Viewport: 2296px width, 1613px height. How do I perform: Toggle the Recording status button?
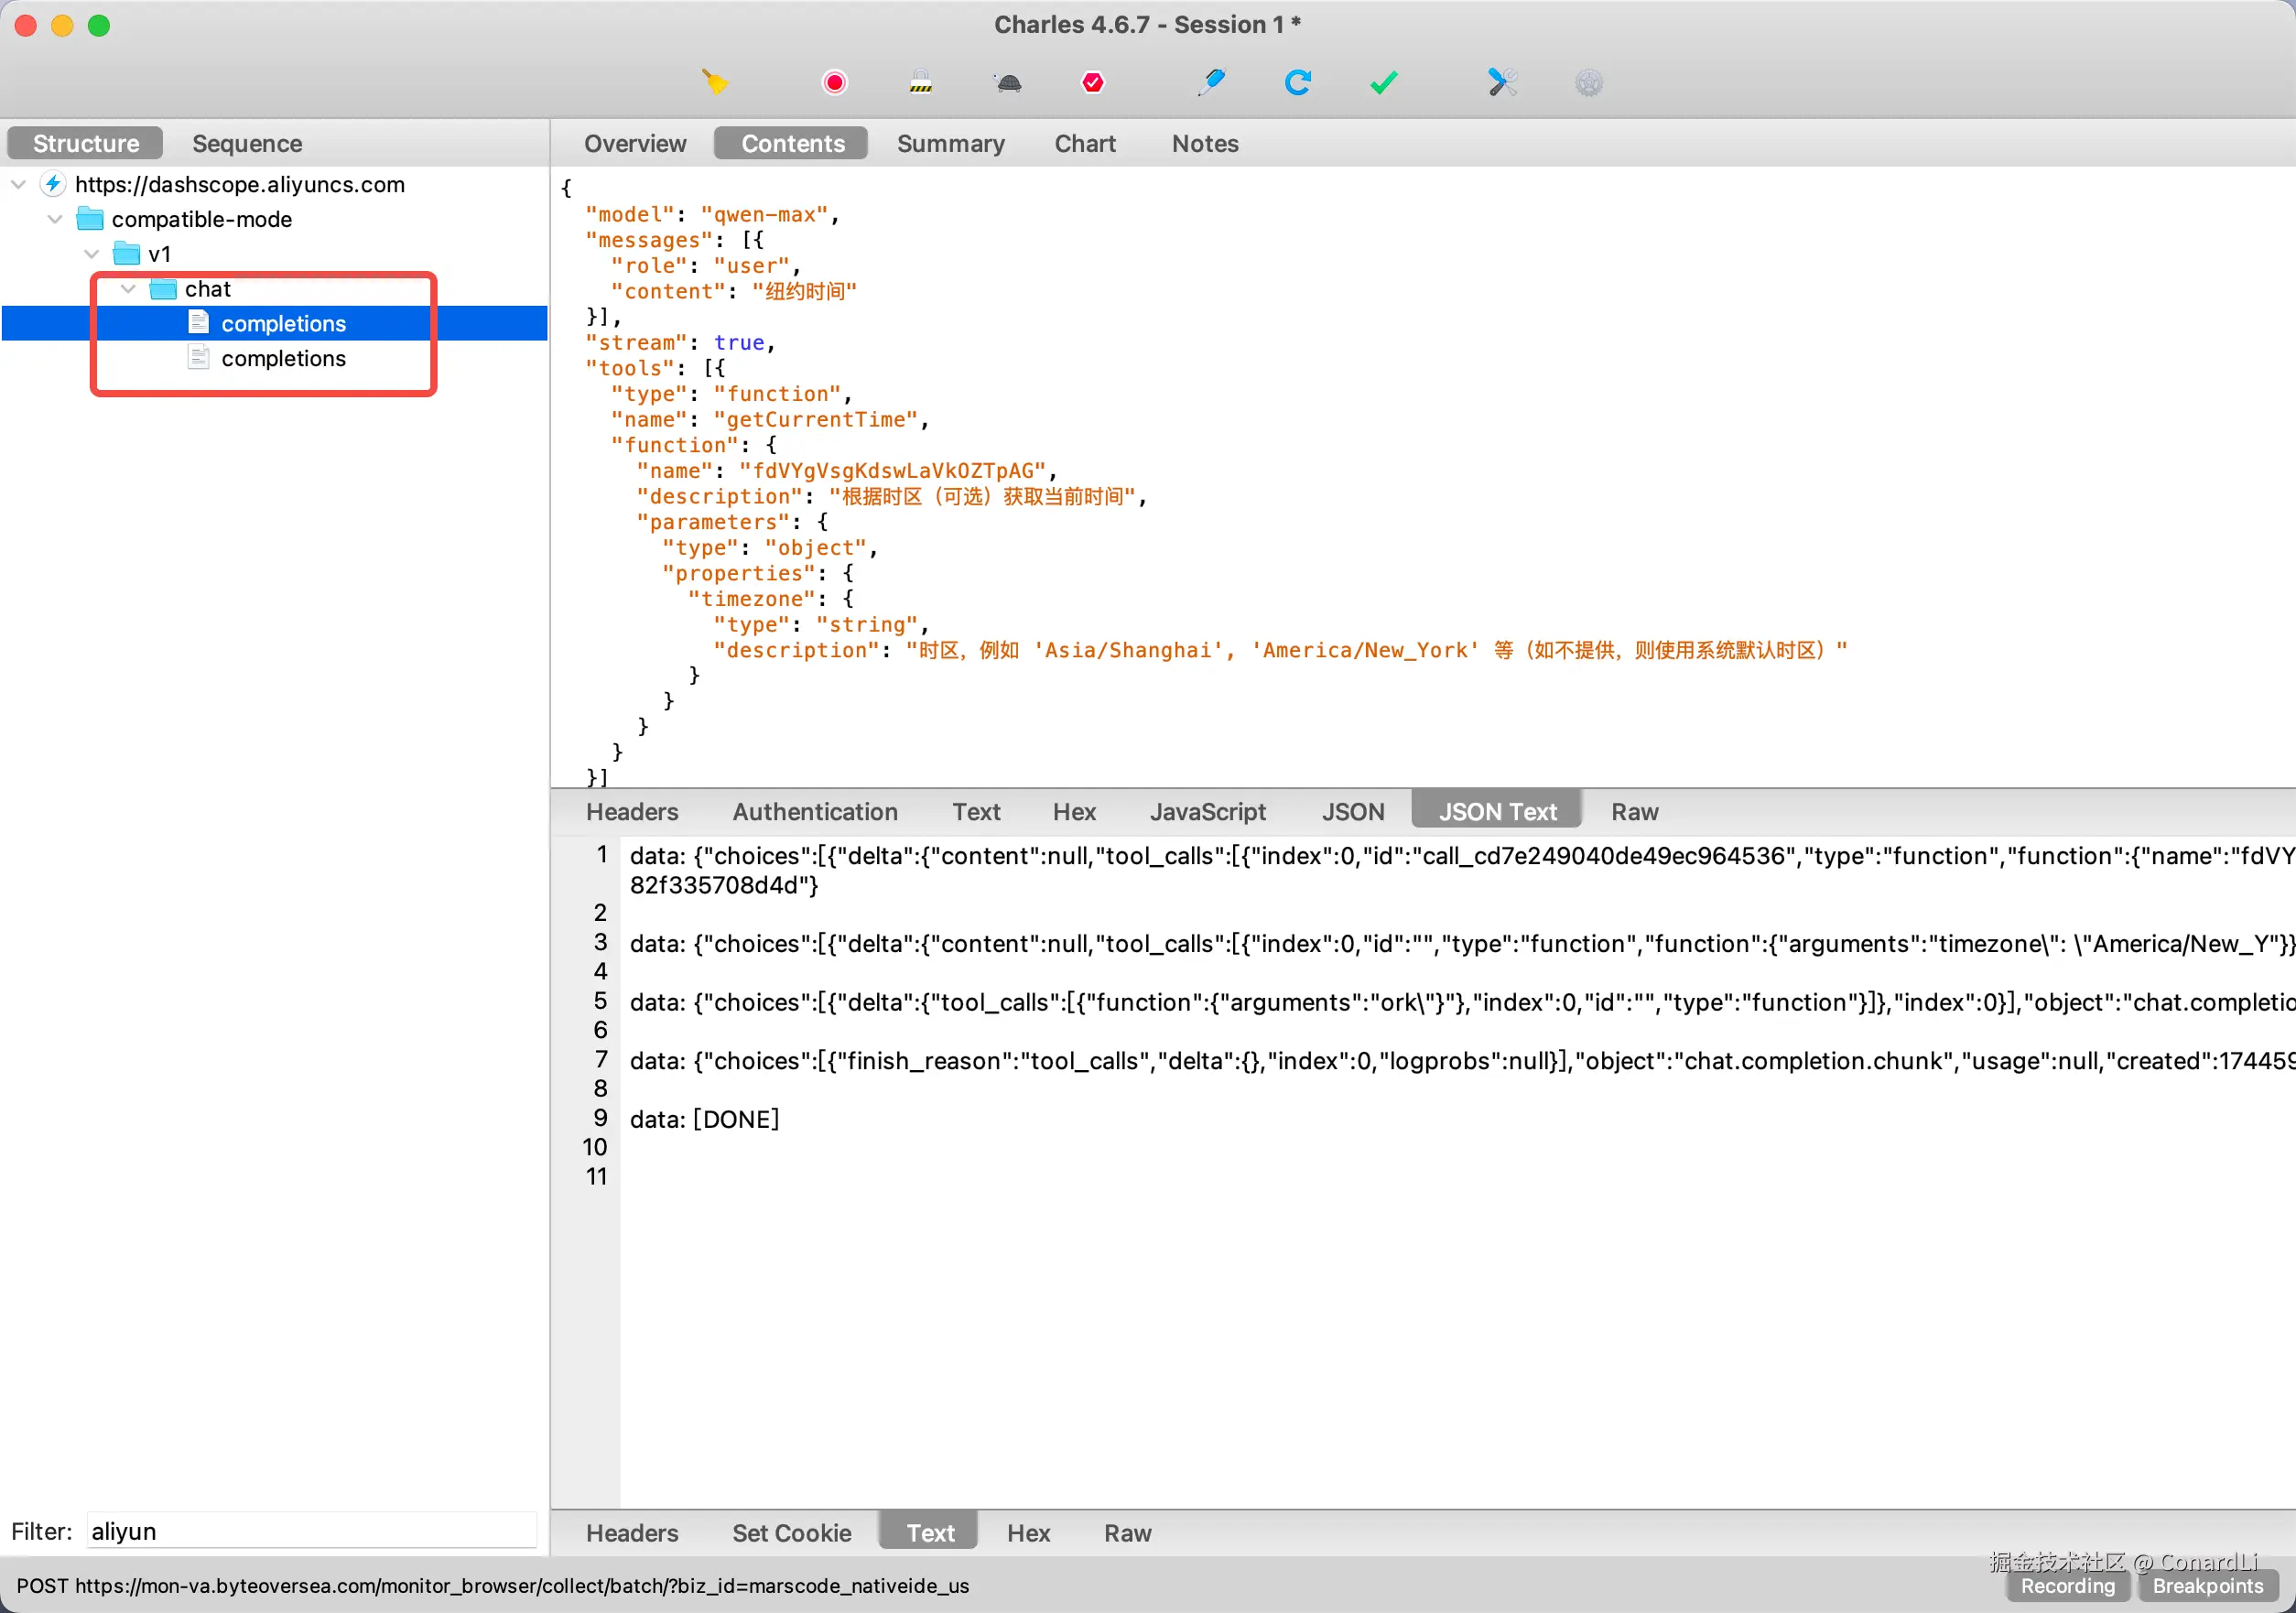[2067, 1586]
